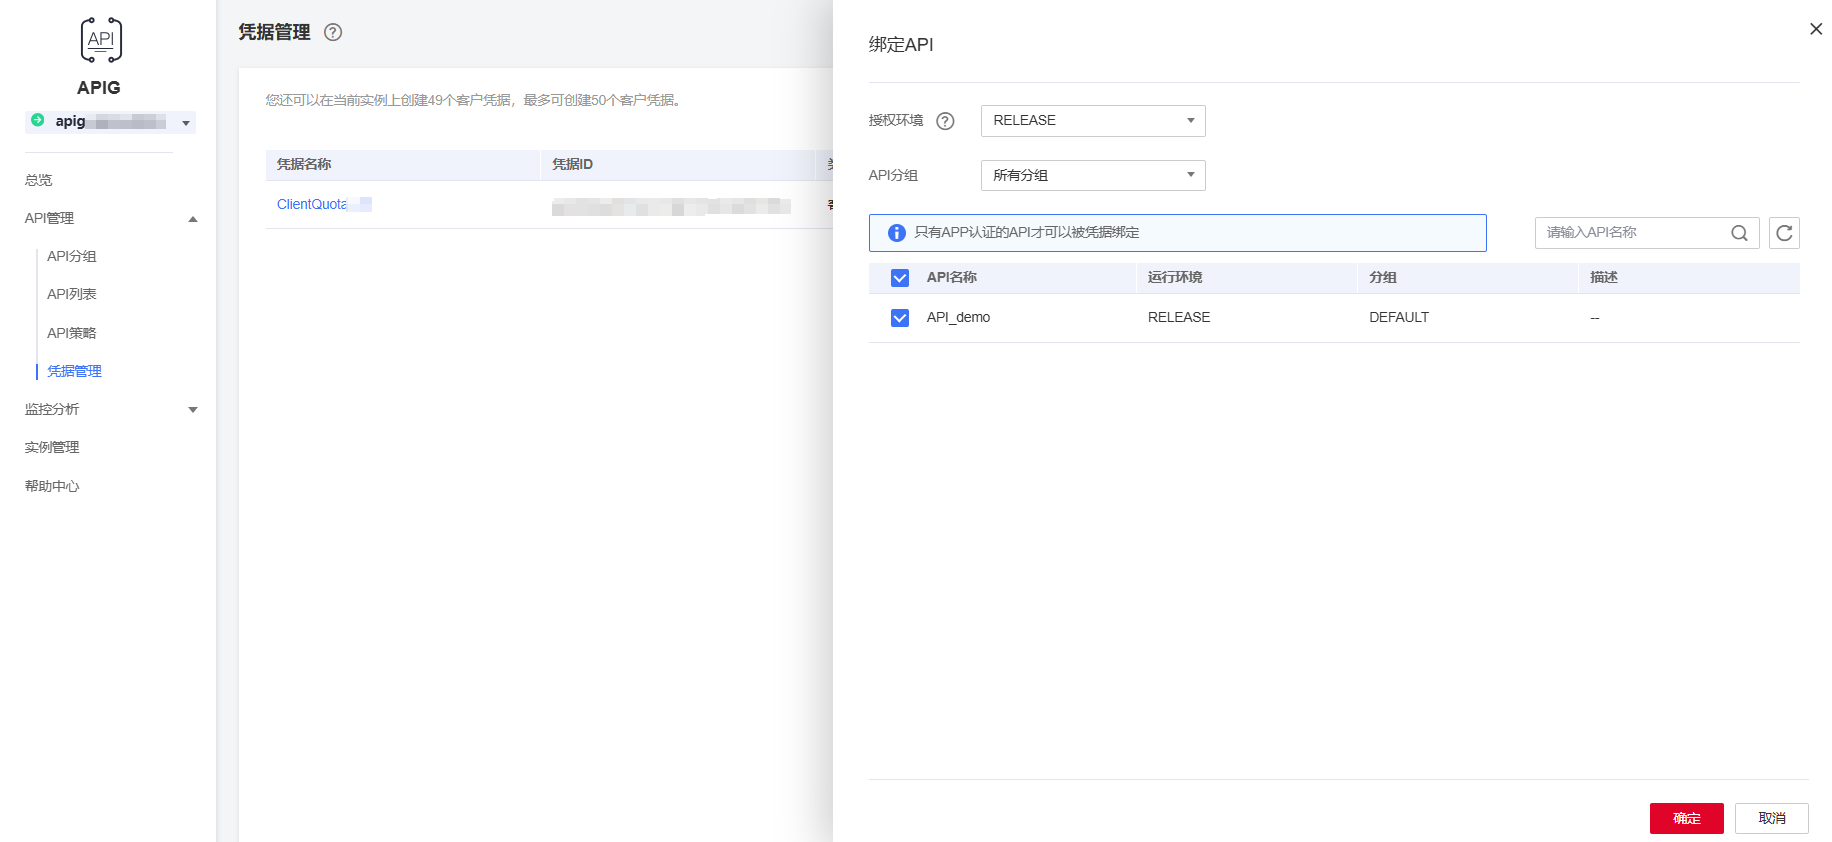Click search magnifier in API name box
The width and height of the screenshot is (1832, 842).
[x=1739, y=233]
